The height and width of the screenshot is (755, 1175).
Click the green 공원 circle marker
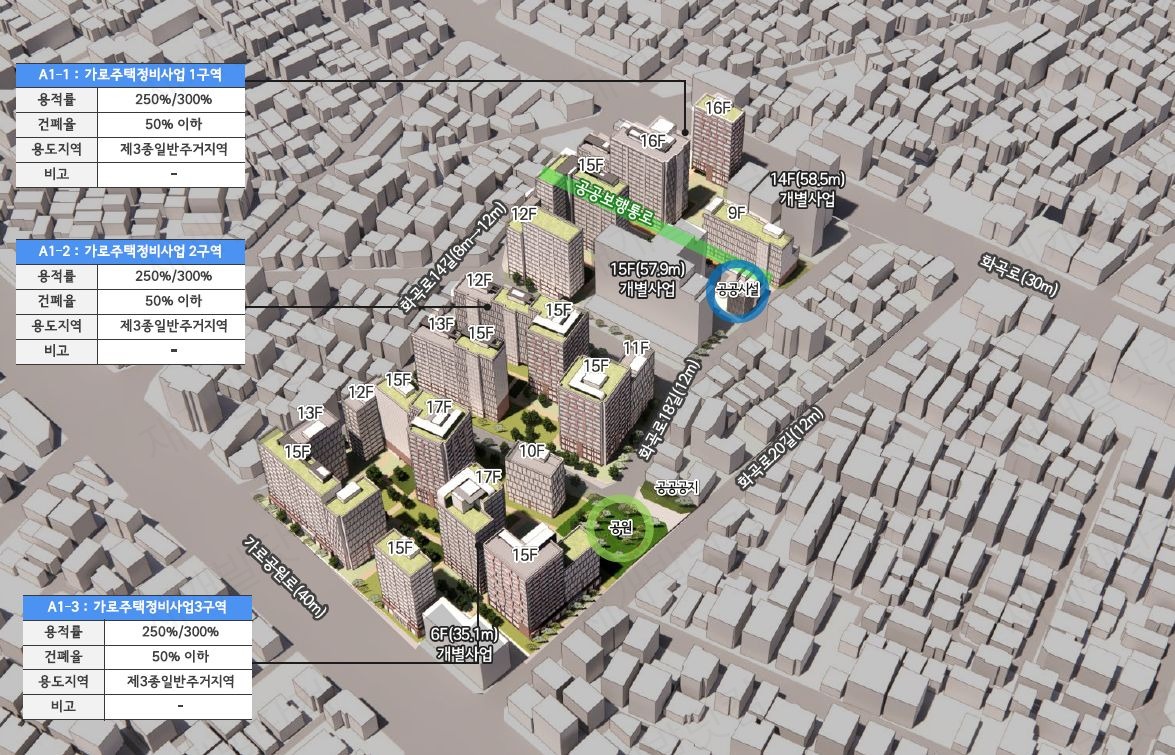620,527
